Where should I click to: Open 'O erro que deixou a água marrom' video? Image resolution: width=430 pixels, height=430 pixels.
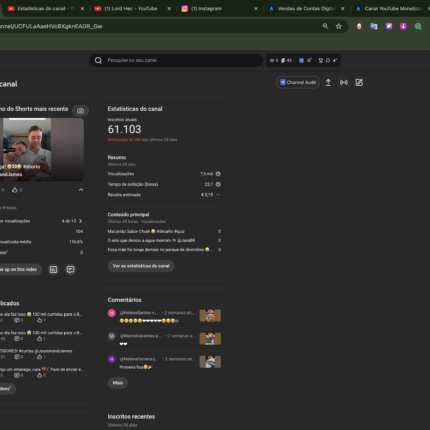coord(151,240)
